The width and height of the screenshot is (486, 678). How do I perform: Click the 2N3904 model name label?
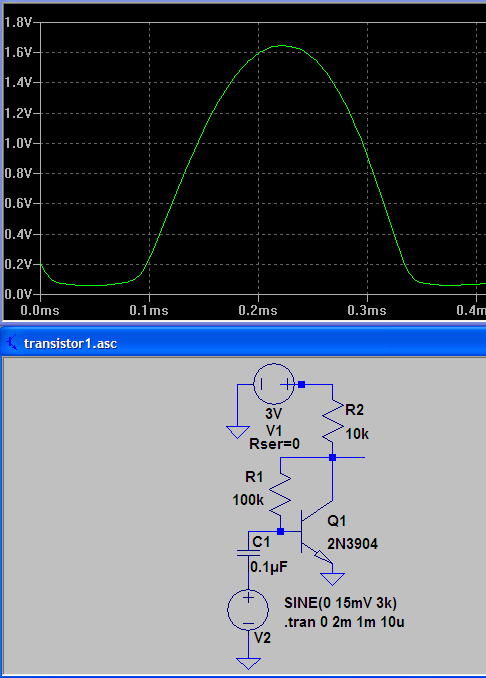click(x=352, y=544)
